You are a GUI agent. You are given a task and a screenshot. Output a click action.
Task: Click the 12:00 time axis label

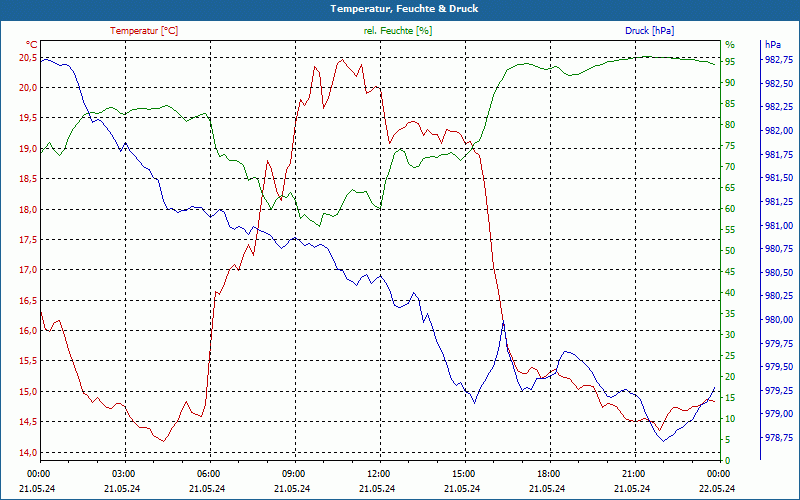[x=378, y=473]
